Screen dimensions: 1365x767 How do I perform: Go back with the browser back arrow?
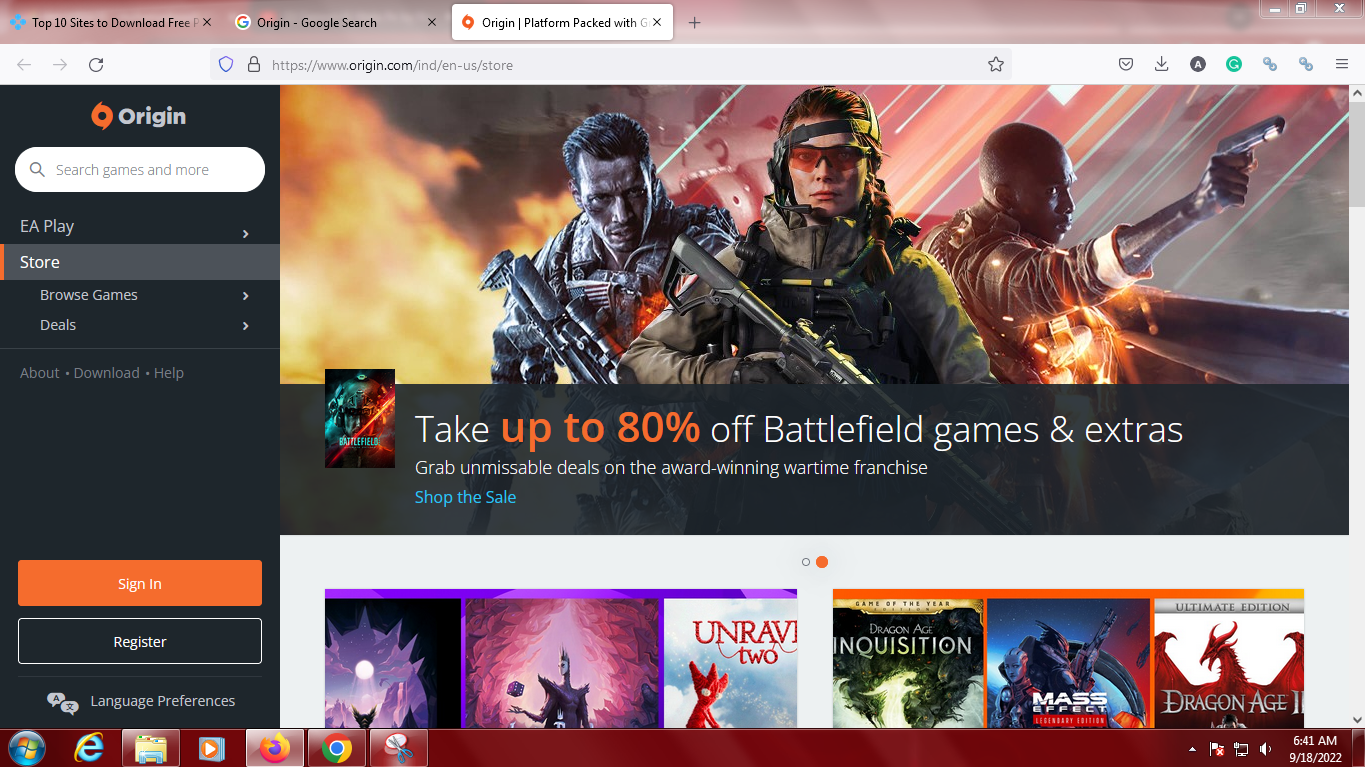tap(24, 65)
